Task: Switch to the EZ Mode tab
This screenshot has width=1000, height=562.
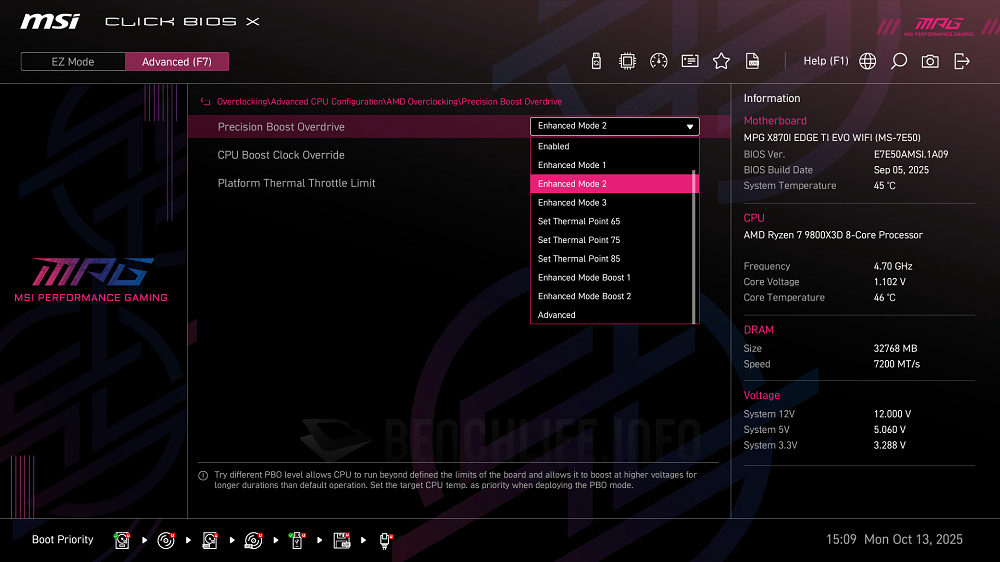Action: (73, 62)
